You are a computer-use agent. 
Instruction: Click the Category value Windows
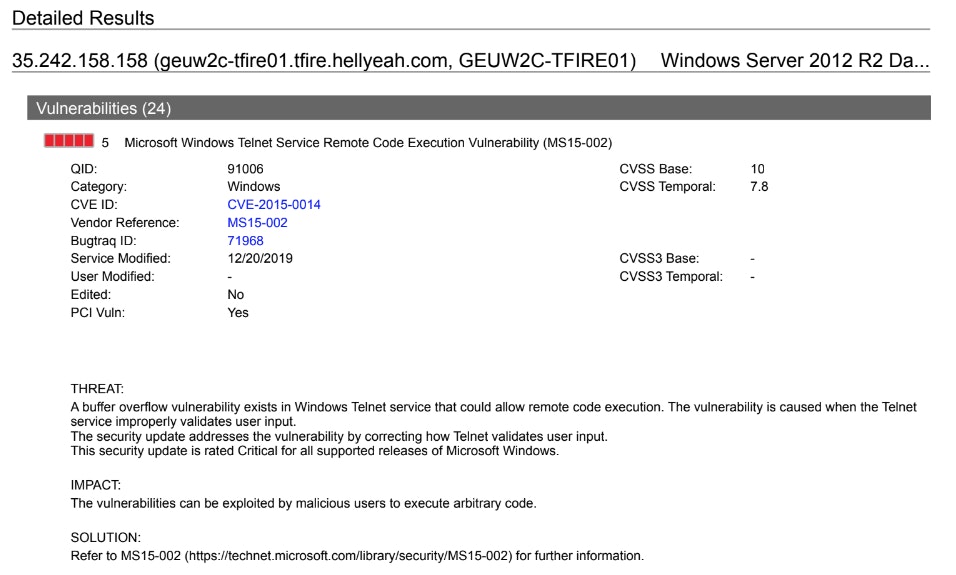[254, 187]
